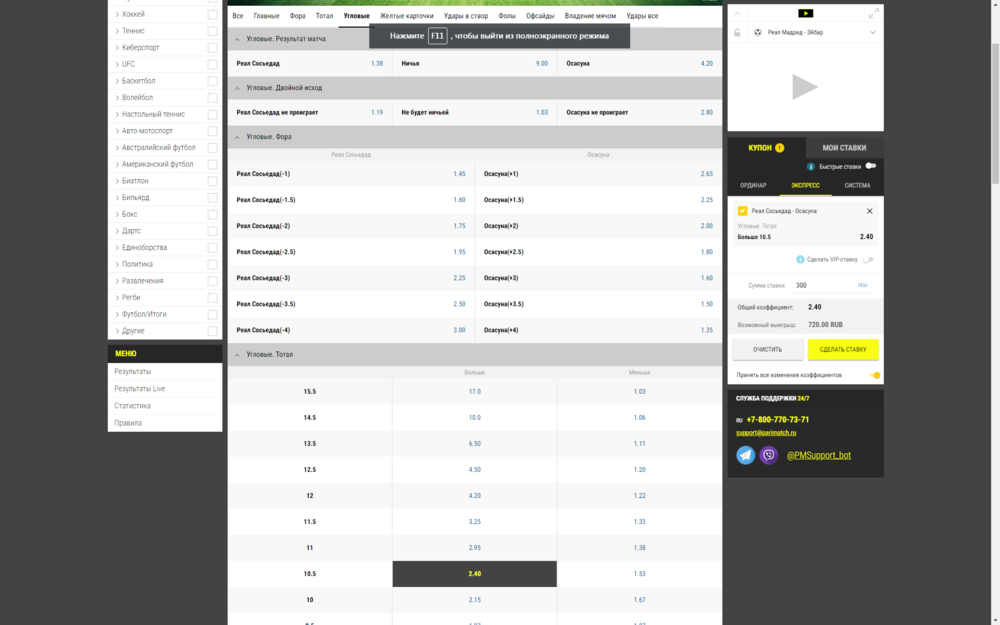Open the Реал Мадрид - Эйбар match dropdown
Viewport: 1000px width, 625px height.
click(x=872, y=33)
